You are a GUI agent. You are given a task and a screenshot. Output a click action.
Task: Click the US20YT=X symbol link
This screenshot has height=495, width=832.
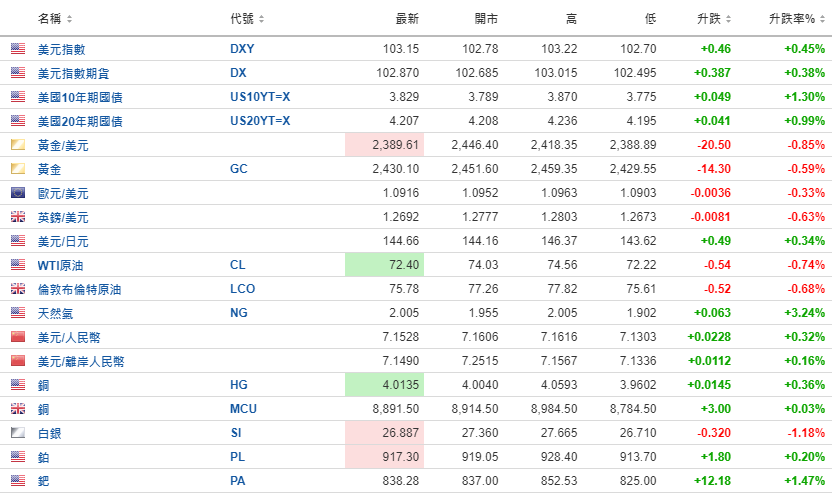260,121
